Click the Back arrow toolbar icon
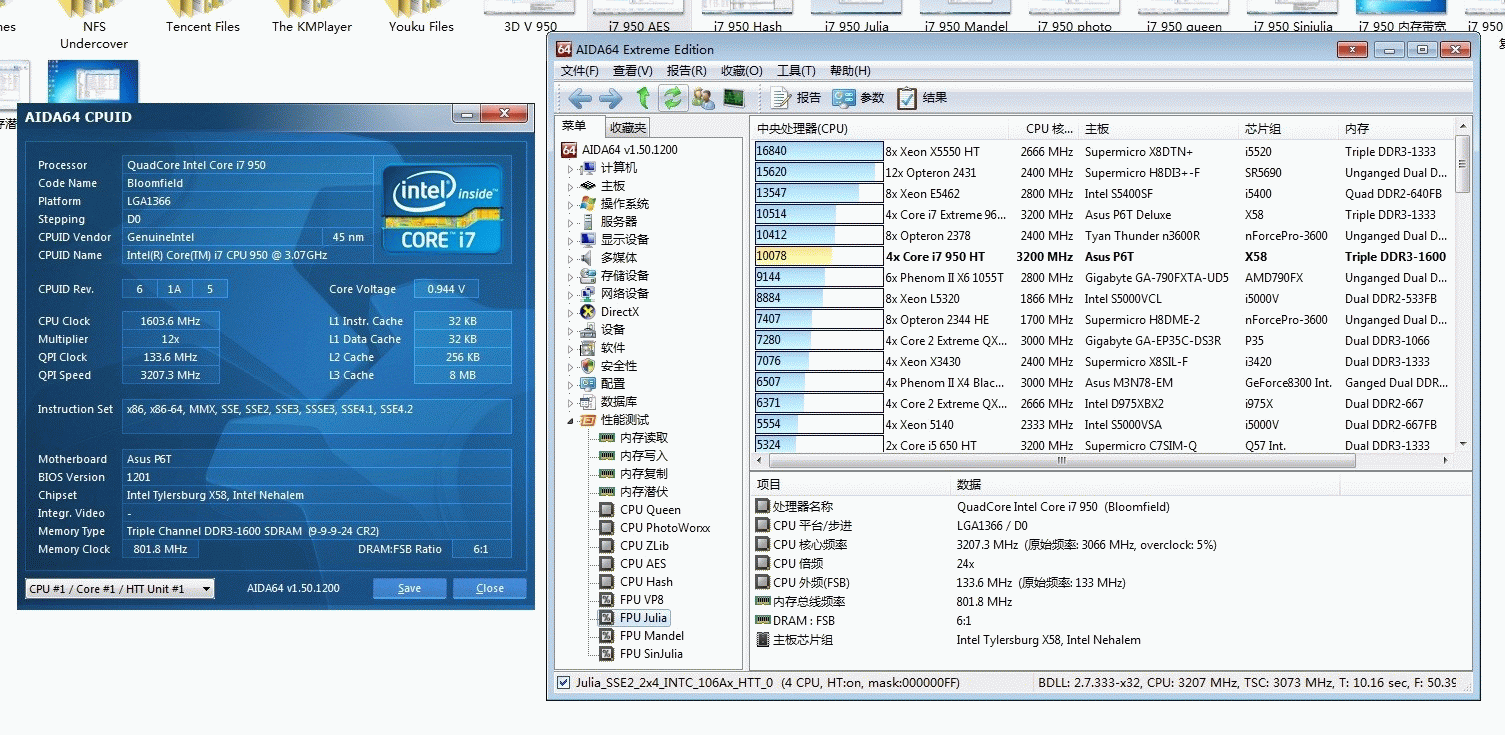 (x=580, y=98)
